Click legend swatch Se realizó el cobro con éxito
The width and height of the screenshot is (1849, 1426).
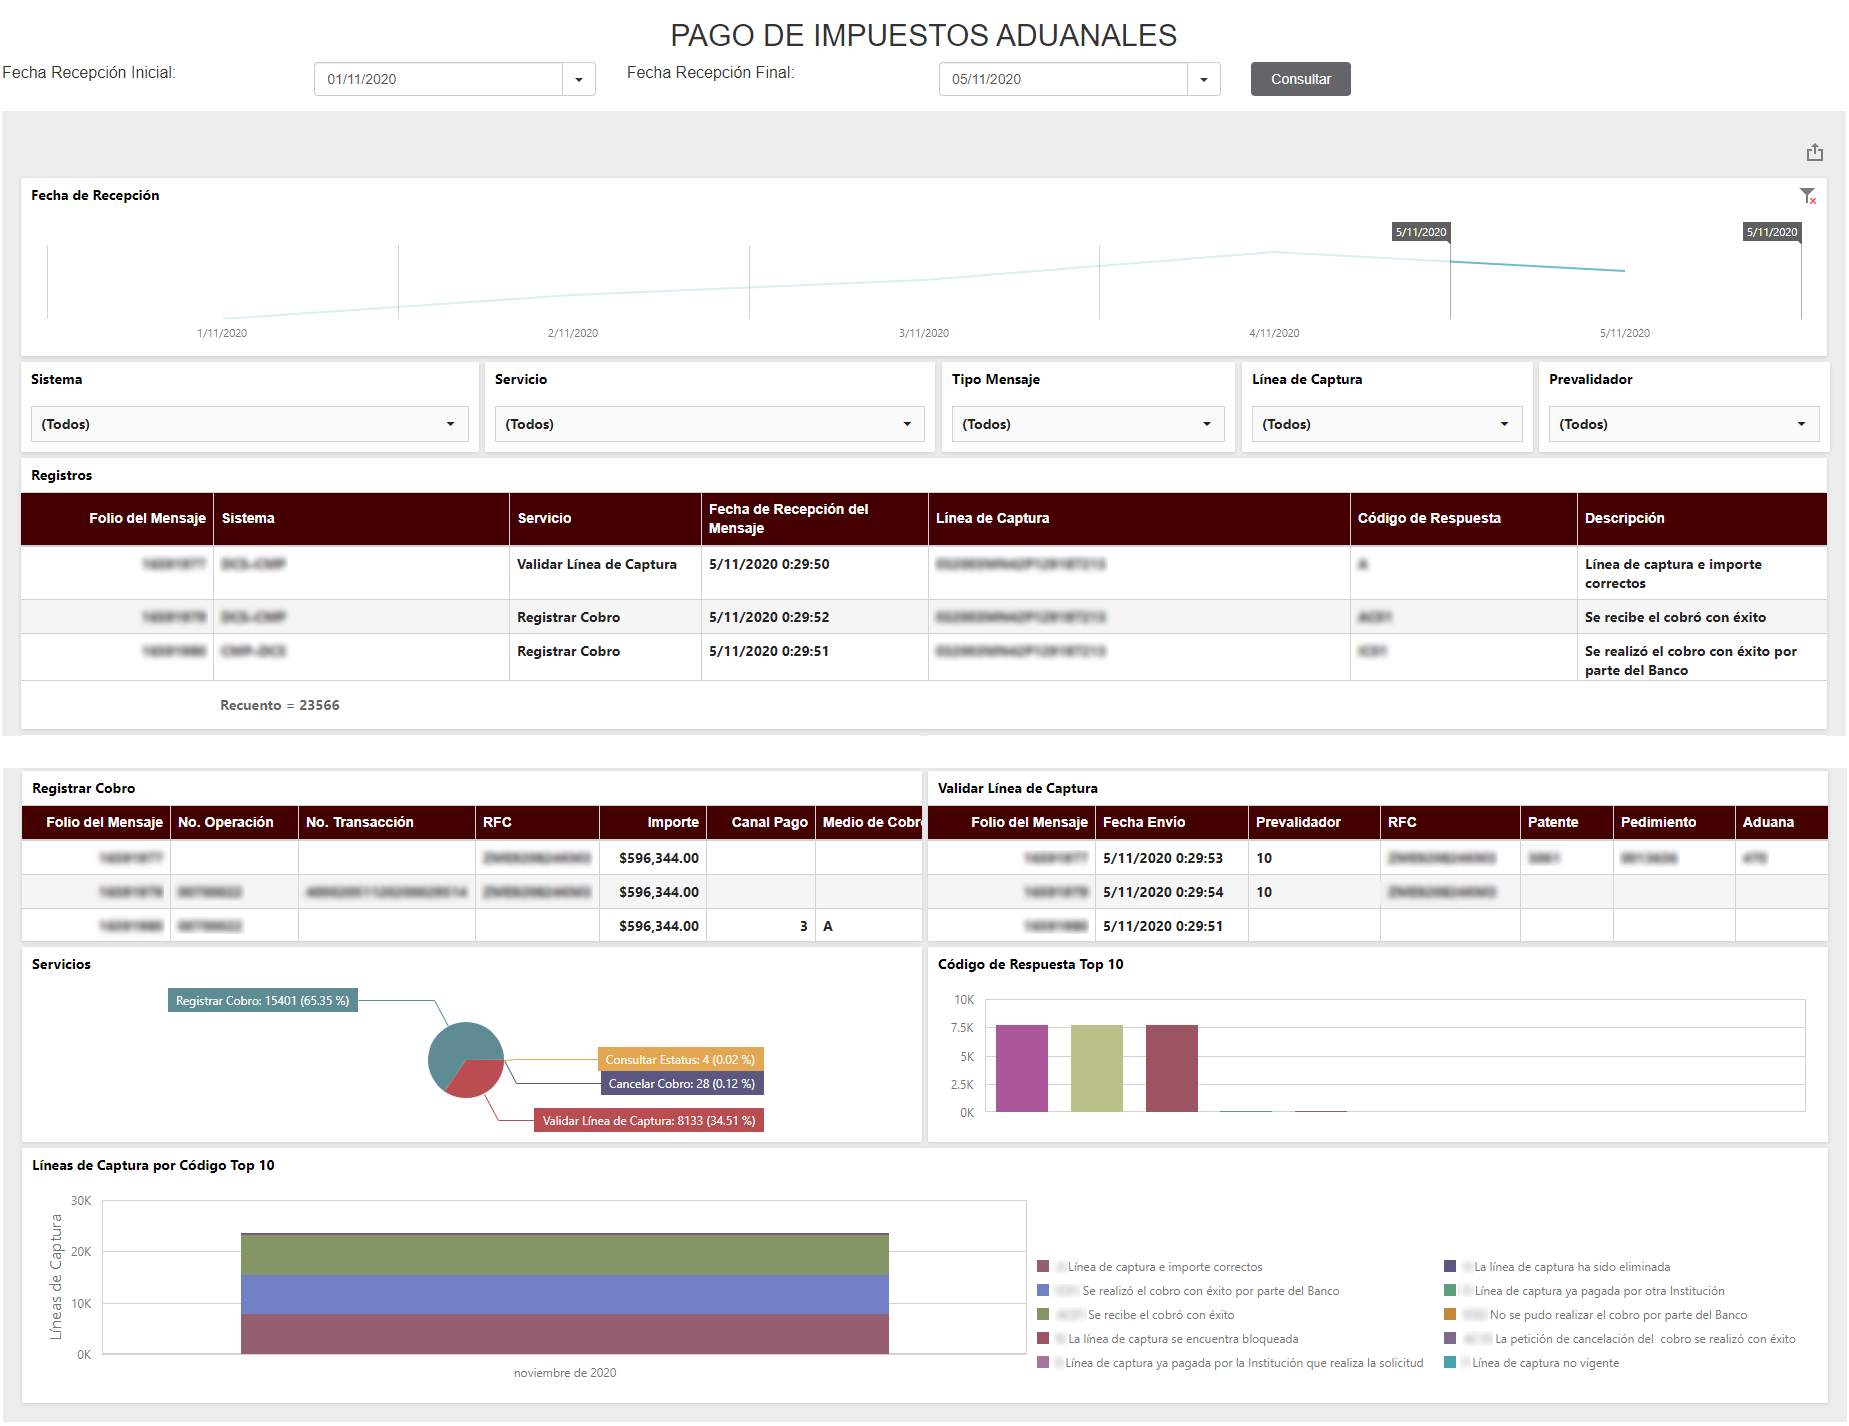coord(1043,1291)
